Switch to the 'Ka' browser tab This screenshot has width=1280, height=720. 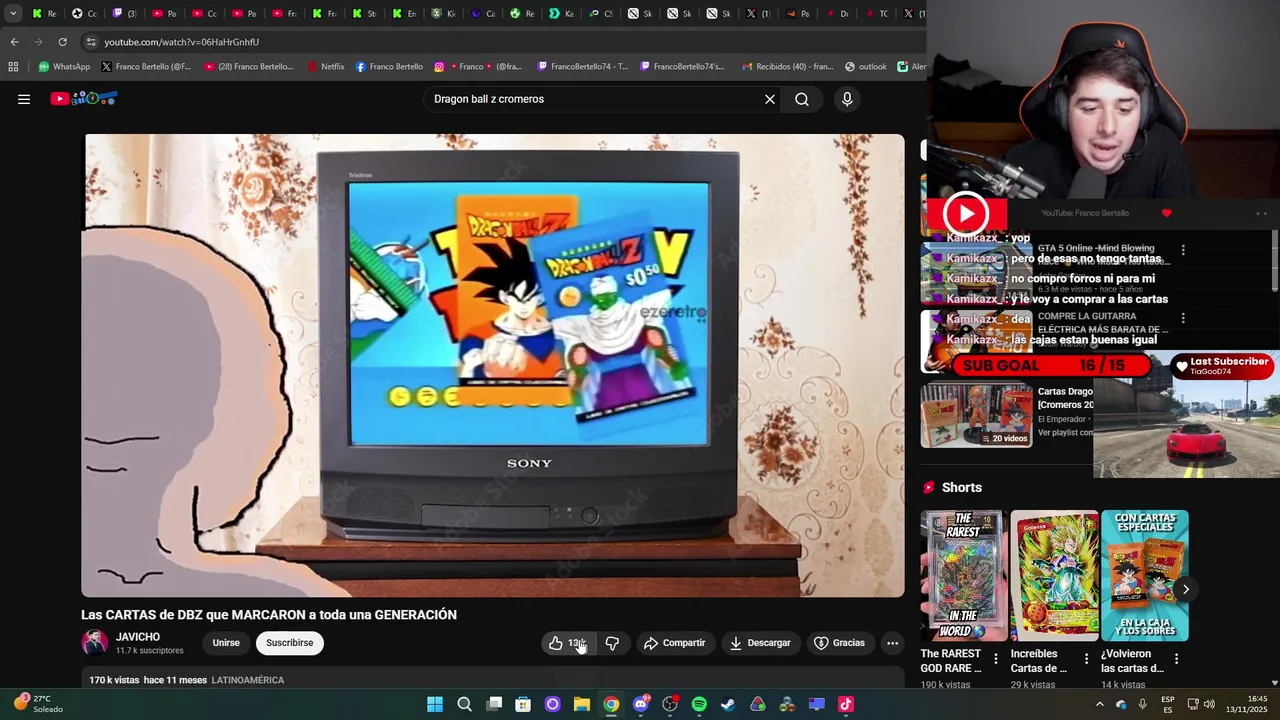point(562,14)
